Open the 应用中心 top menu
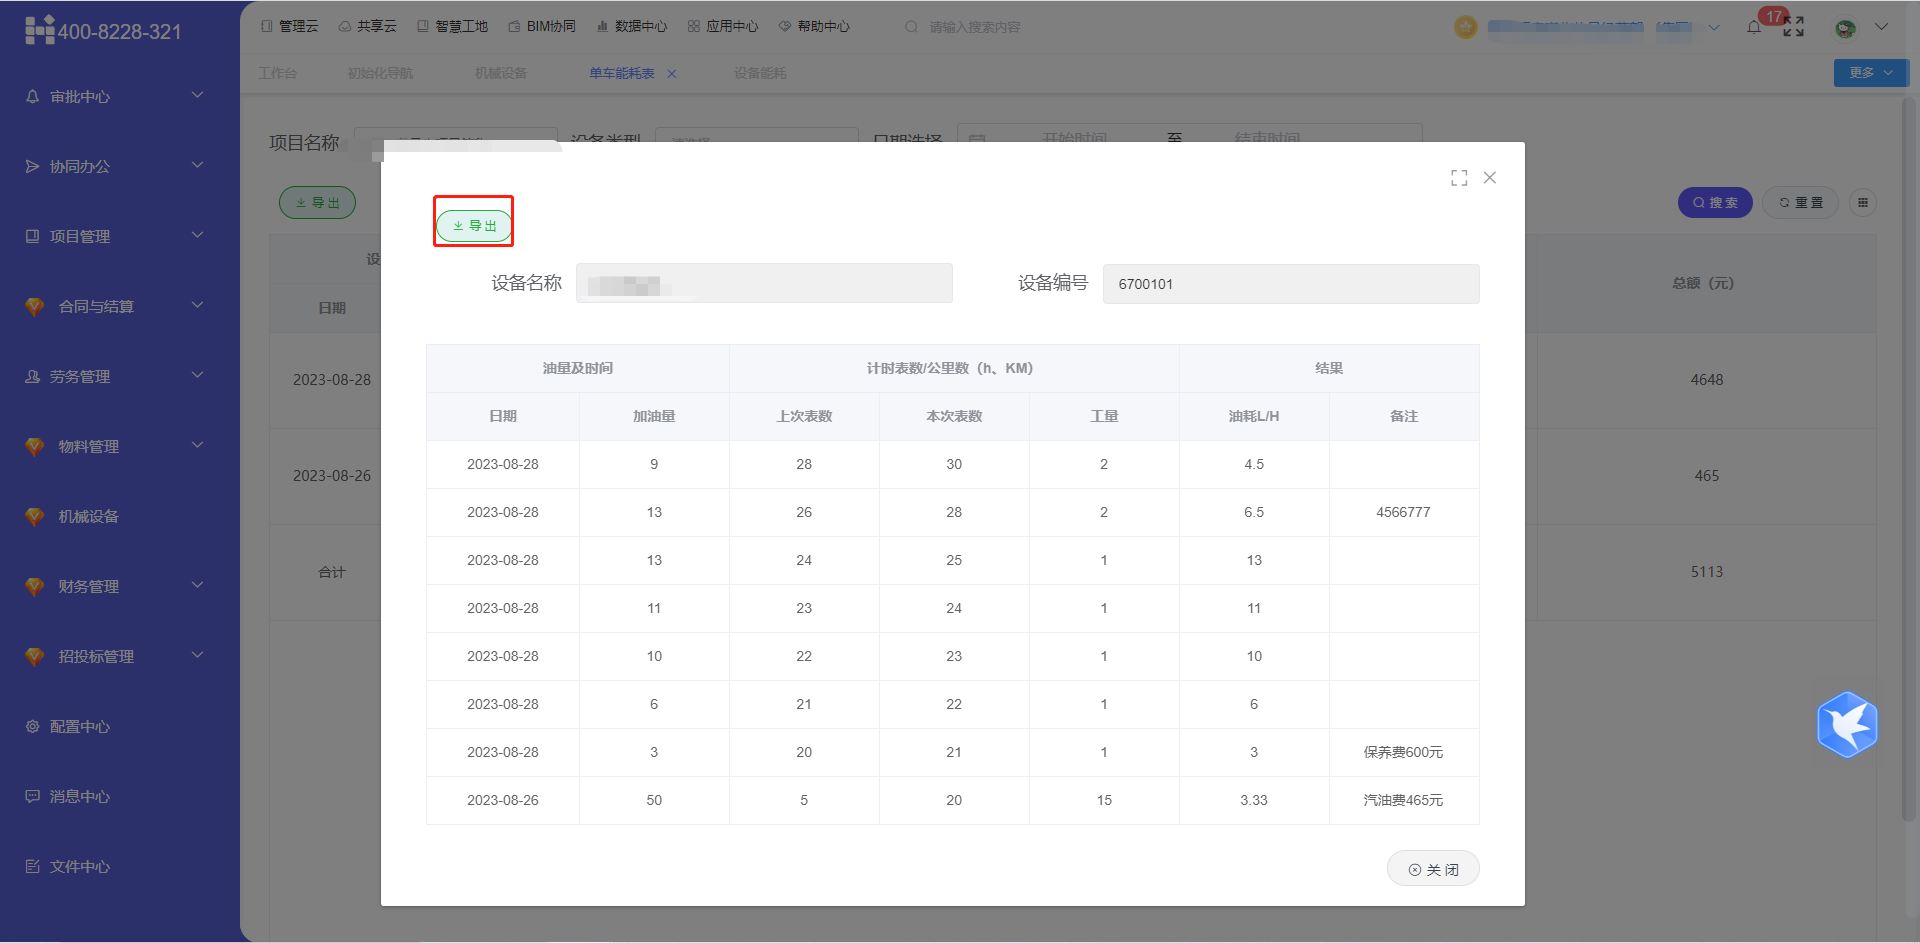Viewport: 1920px width, 943px height. coord(723,27)
